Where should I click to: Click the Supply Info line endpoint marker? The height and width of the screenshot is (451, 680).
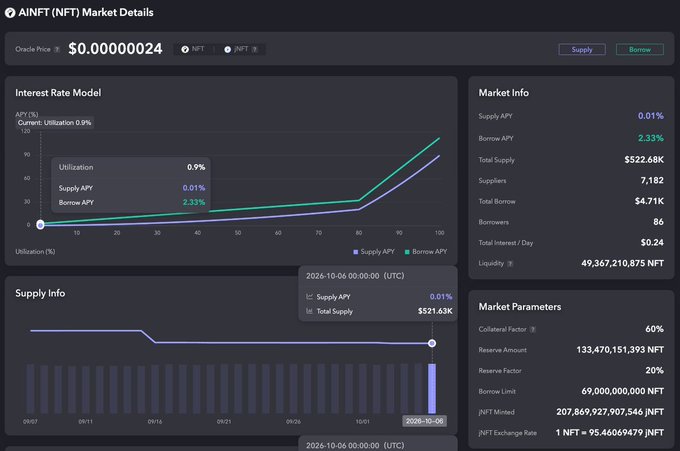(432, 343)
